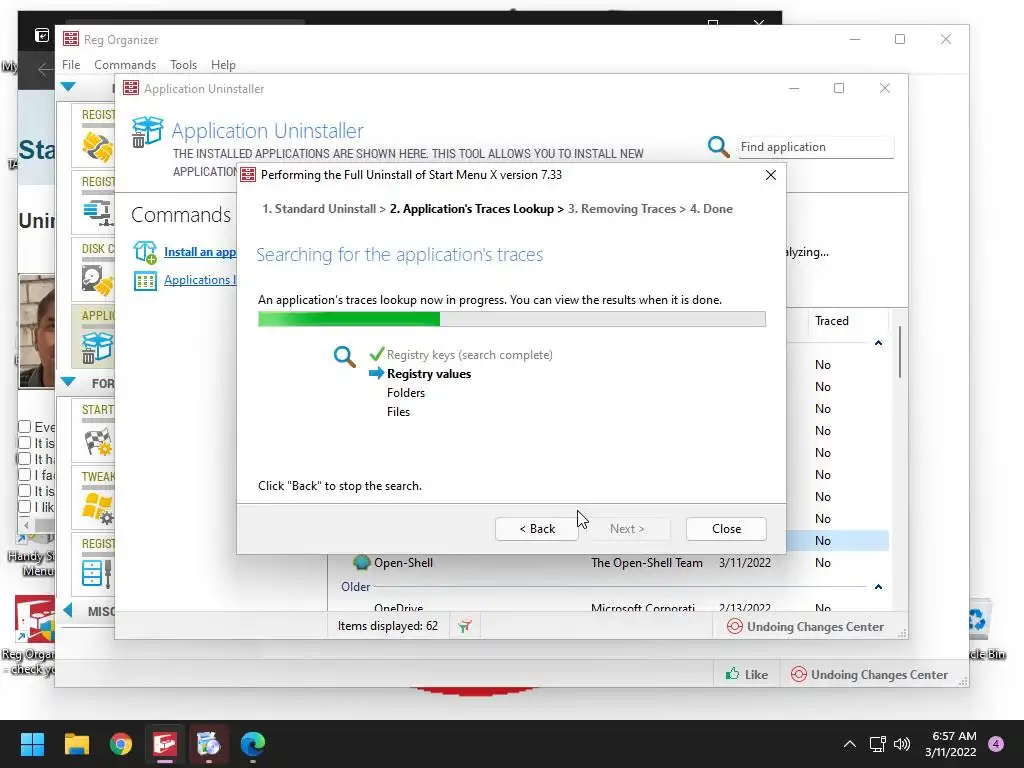Open the Commands menu

[125, 65]
